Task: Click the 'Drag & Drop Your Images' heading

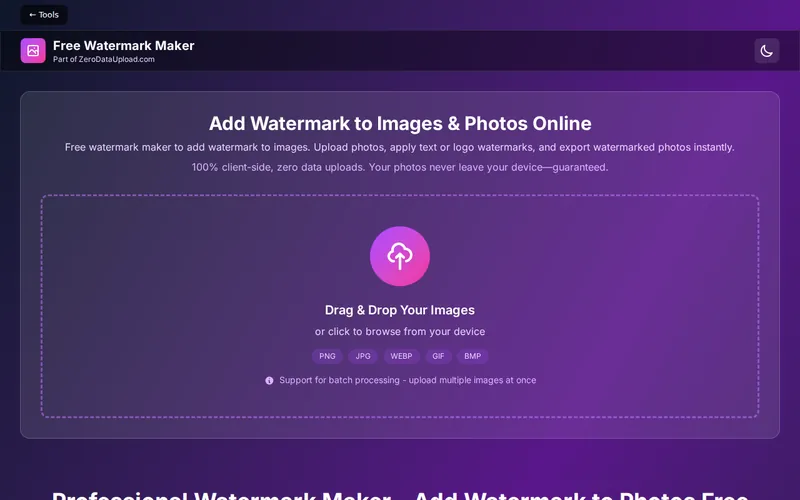Action: pos(400,310)
